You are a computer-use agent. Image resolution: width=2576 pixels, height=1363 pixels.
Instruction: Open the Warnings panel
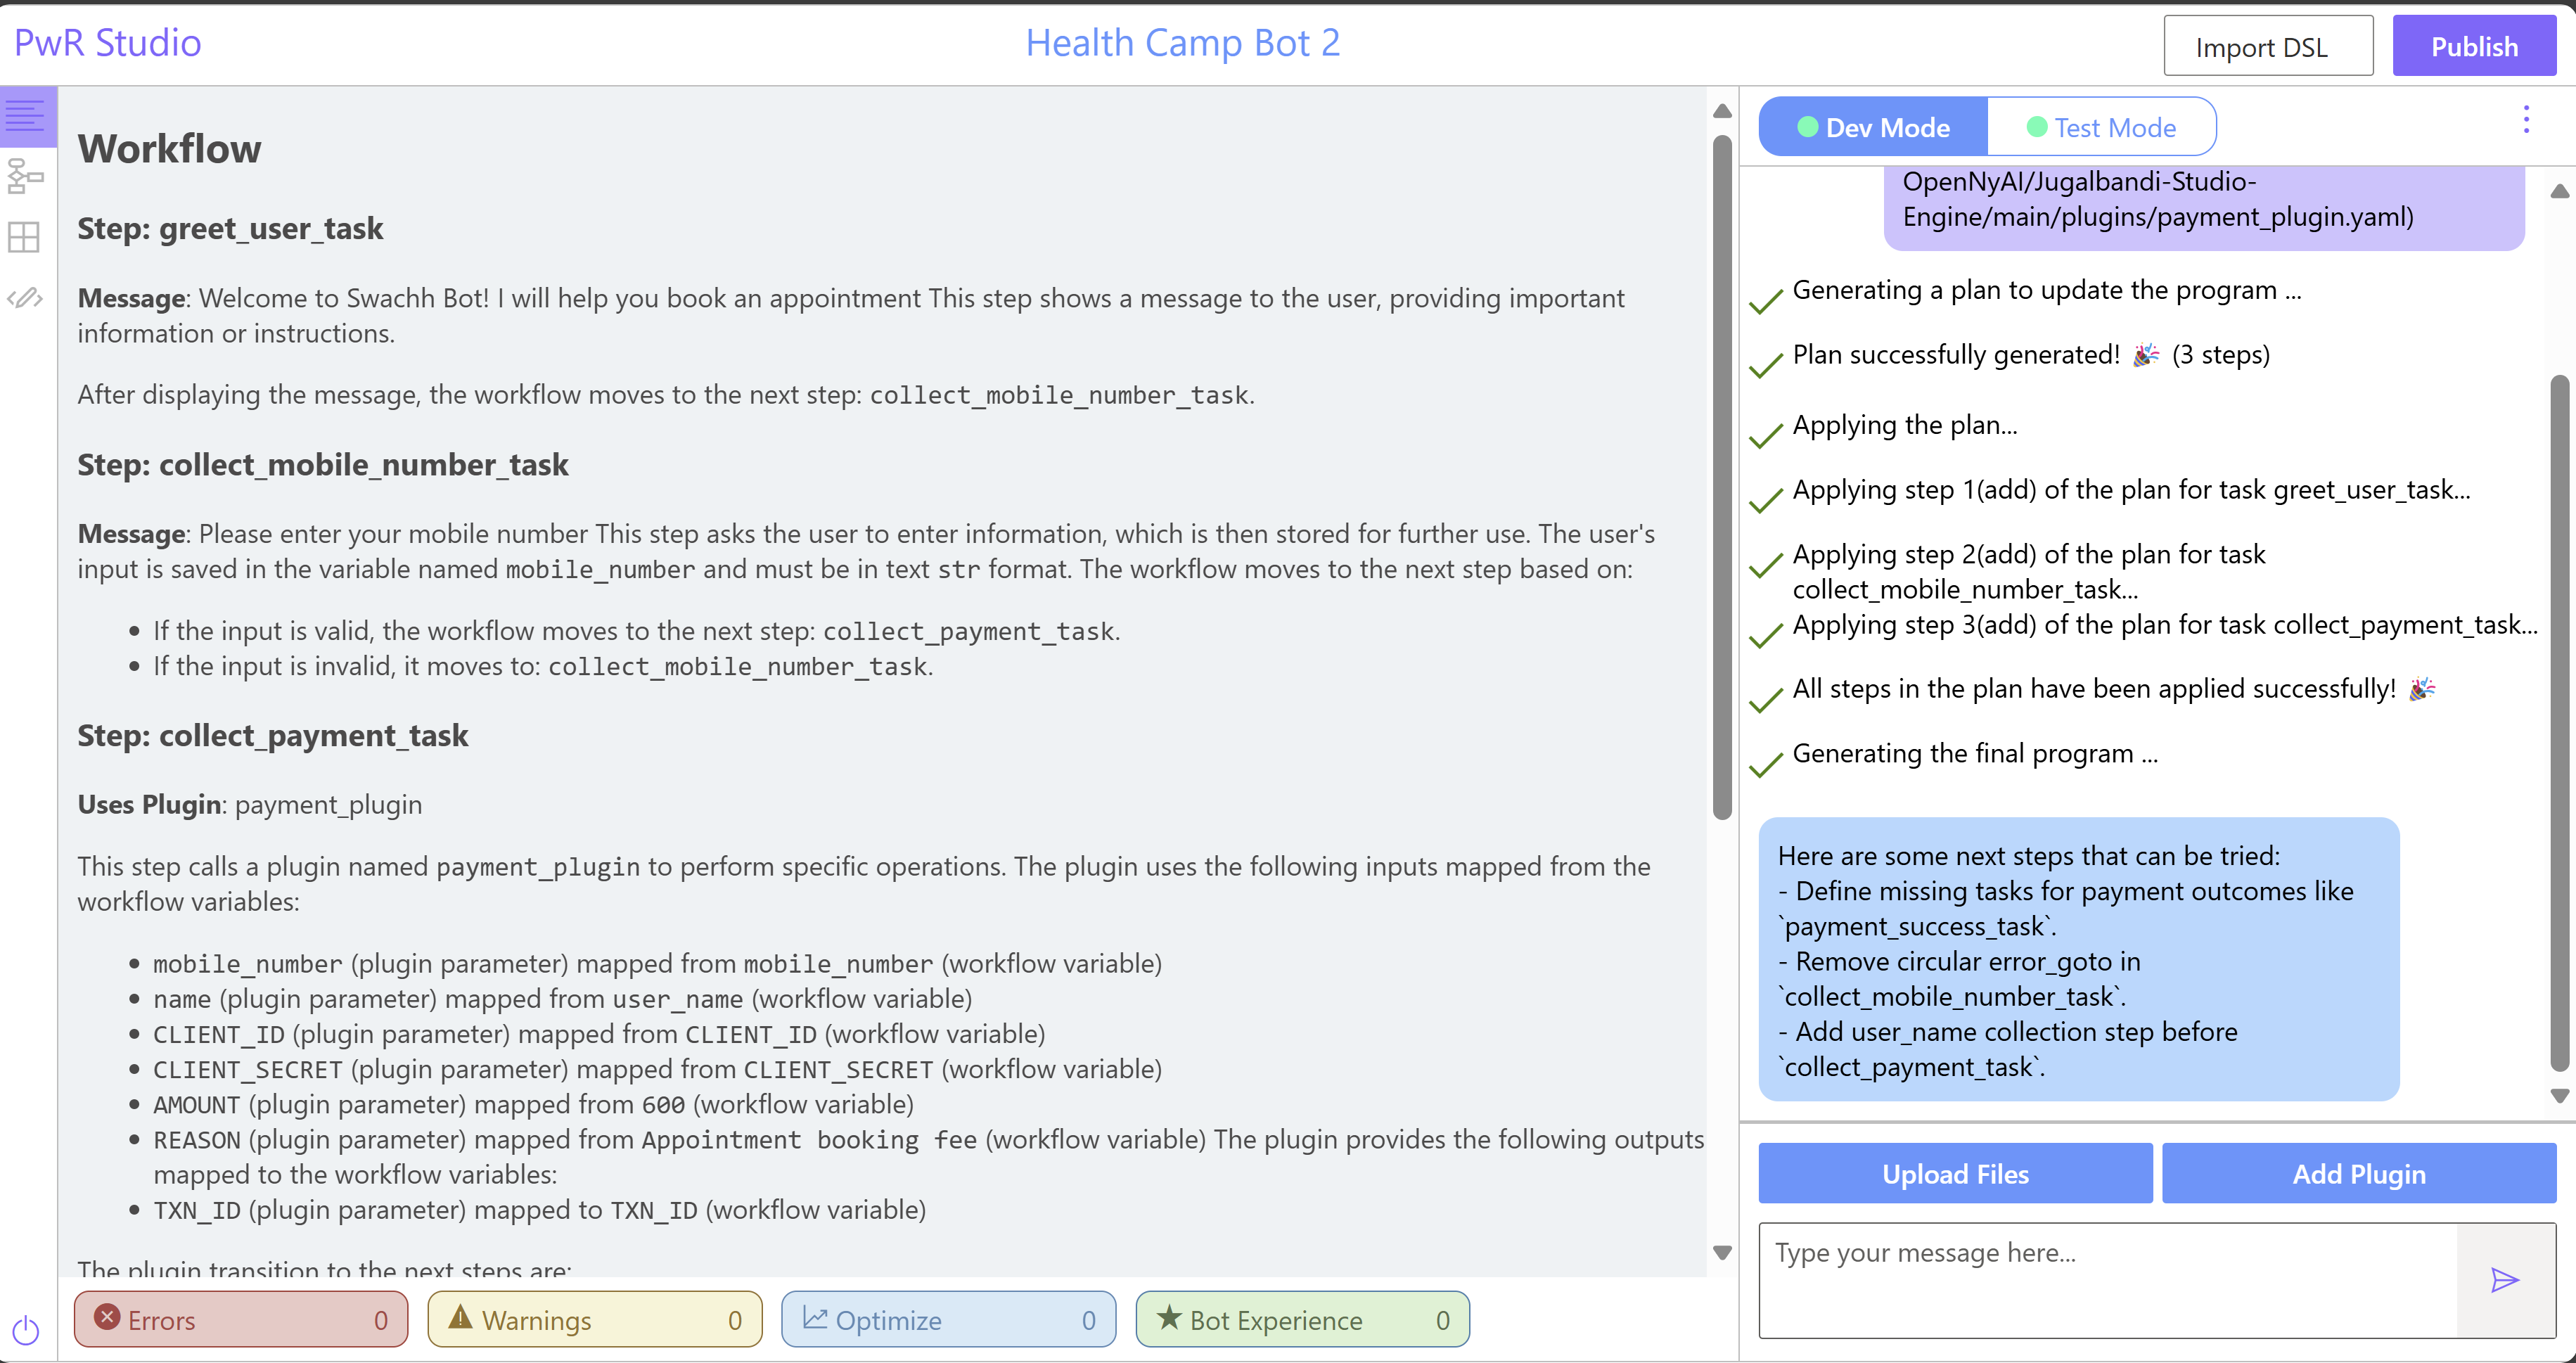click(595, 1319)
